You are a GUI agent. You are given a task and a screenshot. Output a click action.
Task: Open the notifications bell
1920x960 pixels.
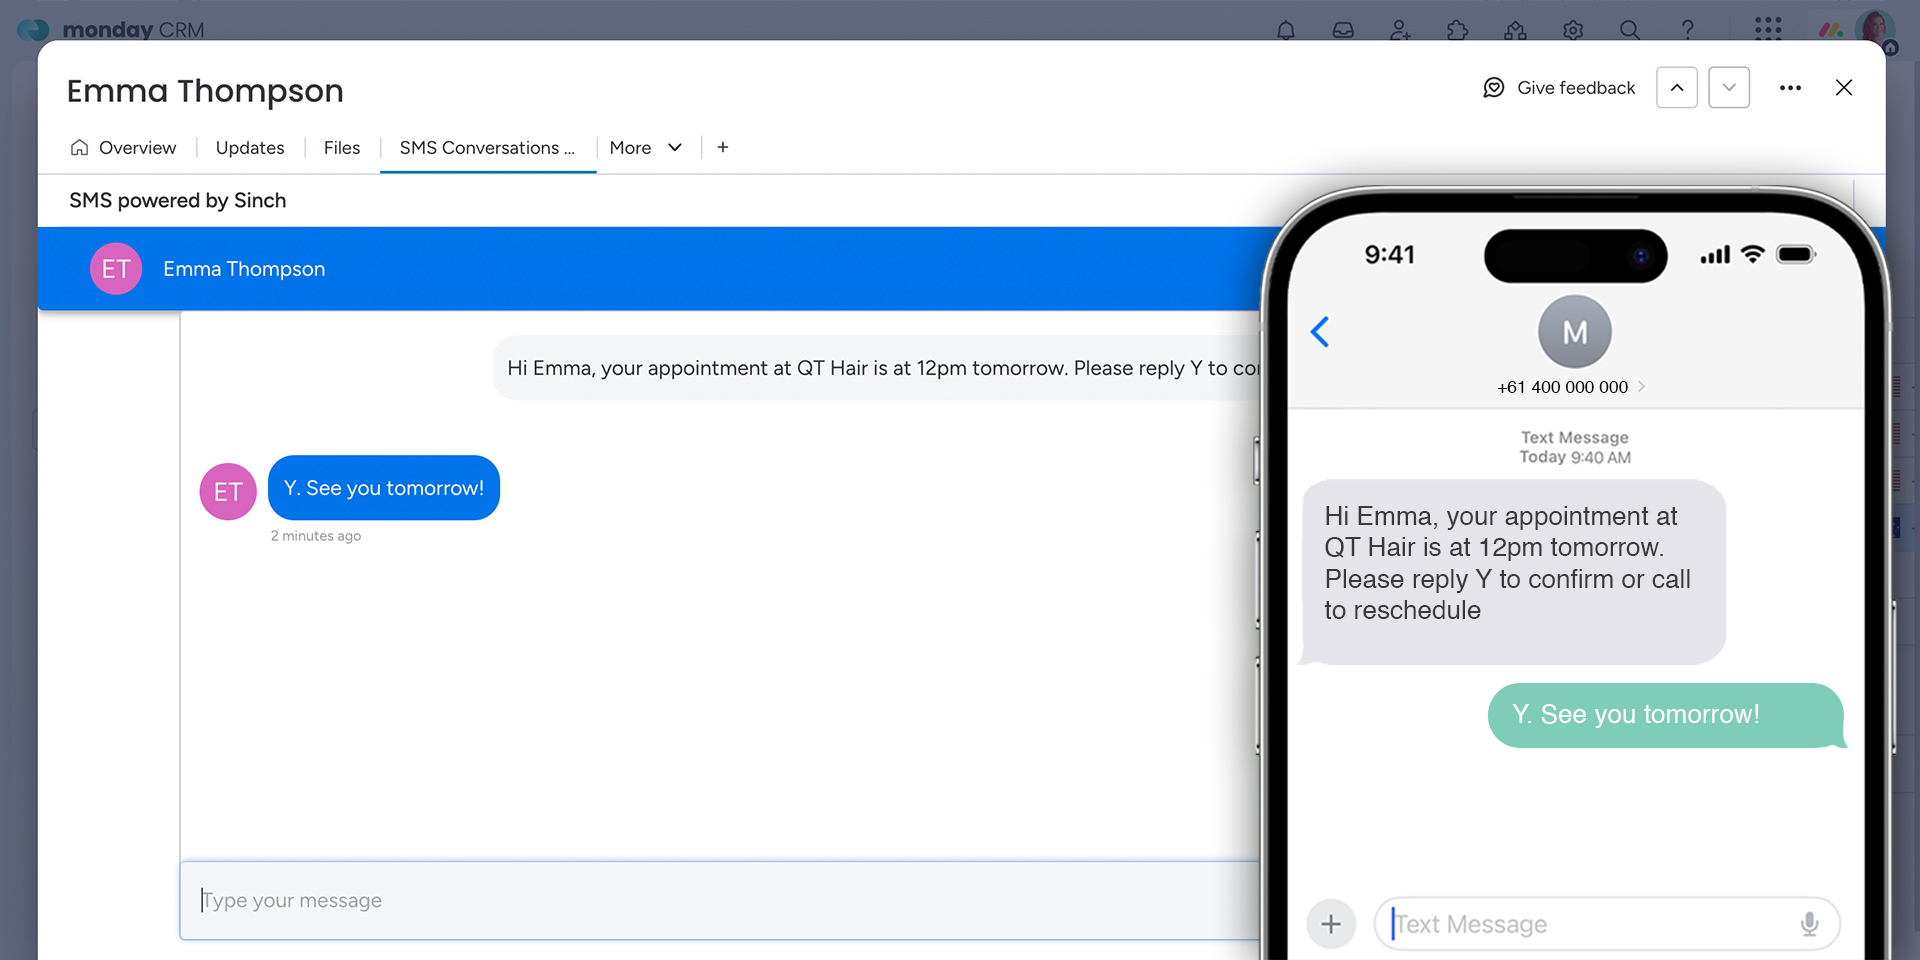click(1286, 30)
